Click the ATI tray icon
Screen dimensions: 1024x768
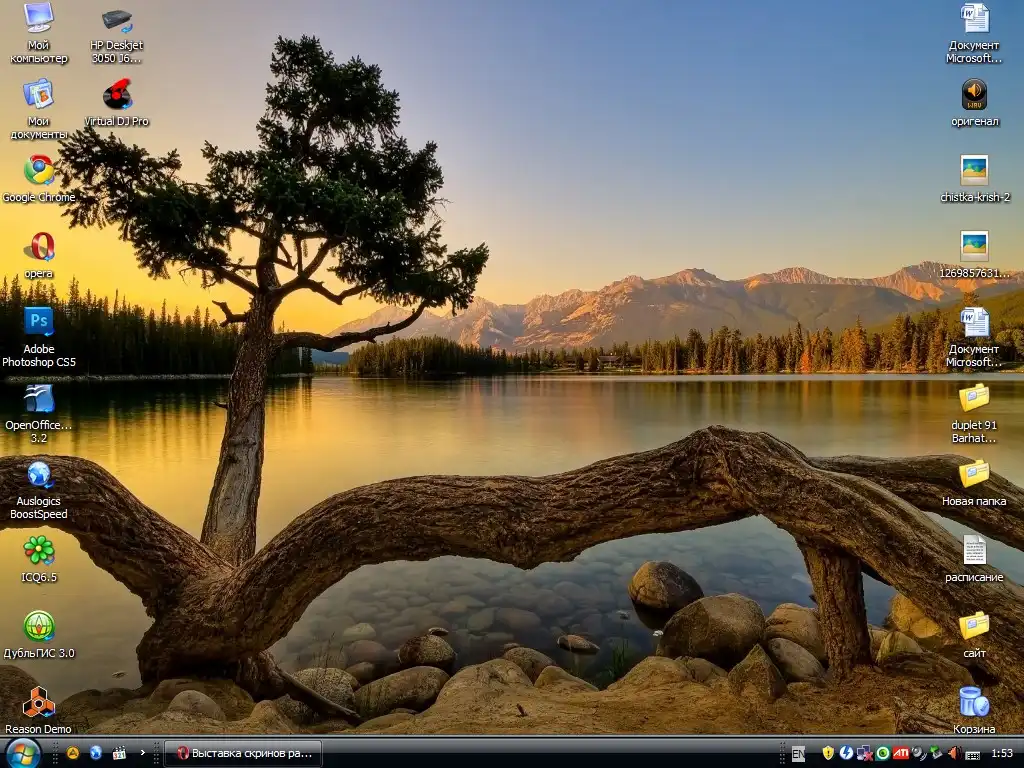click(900, 753)
